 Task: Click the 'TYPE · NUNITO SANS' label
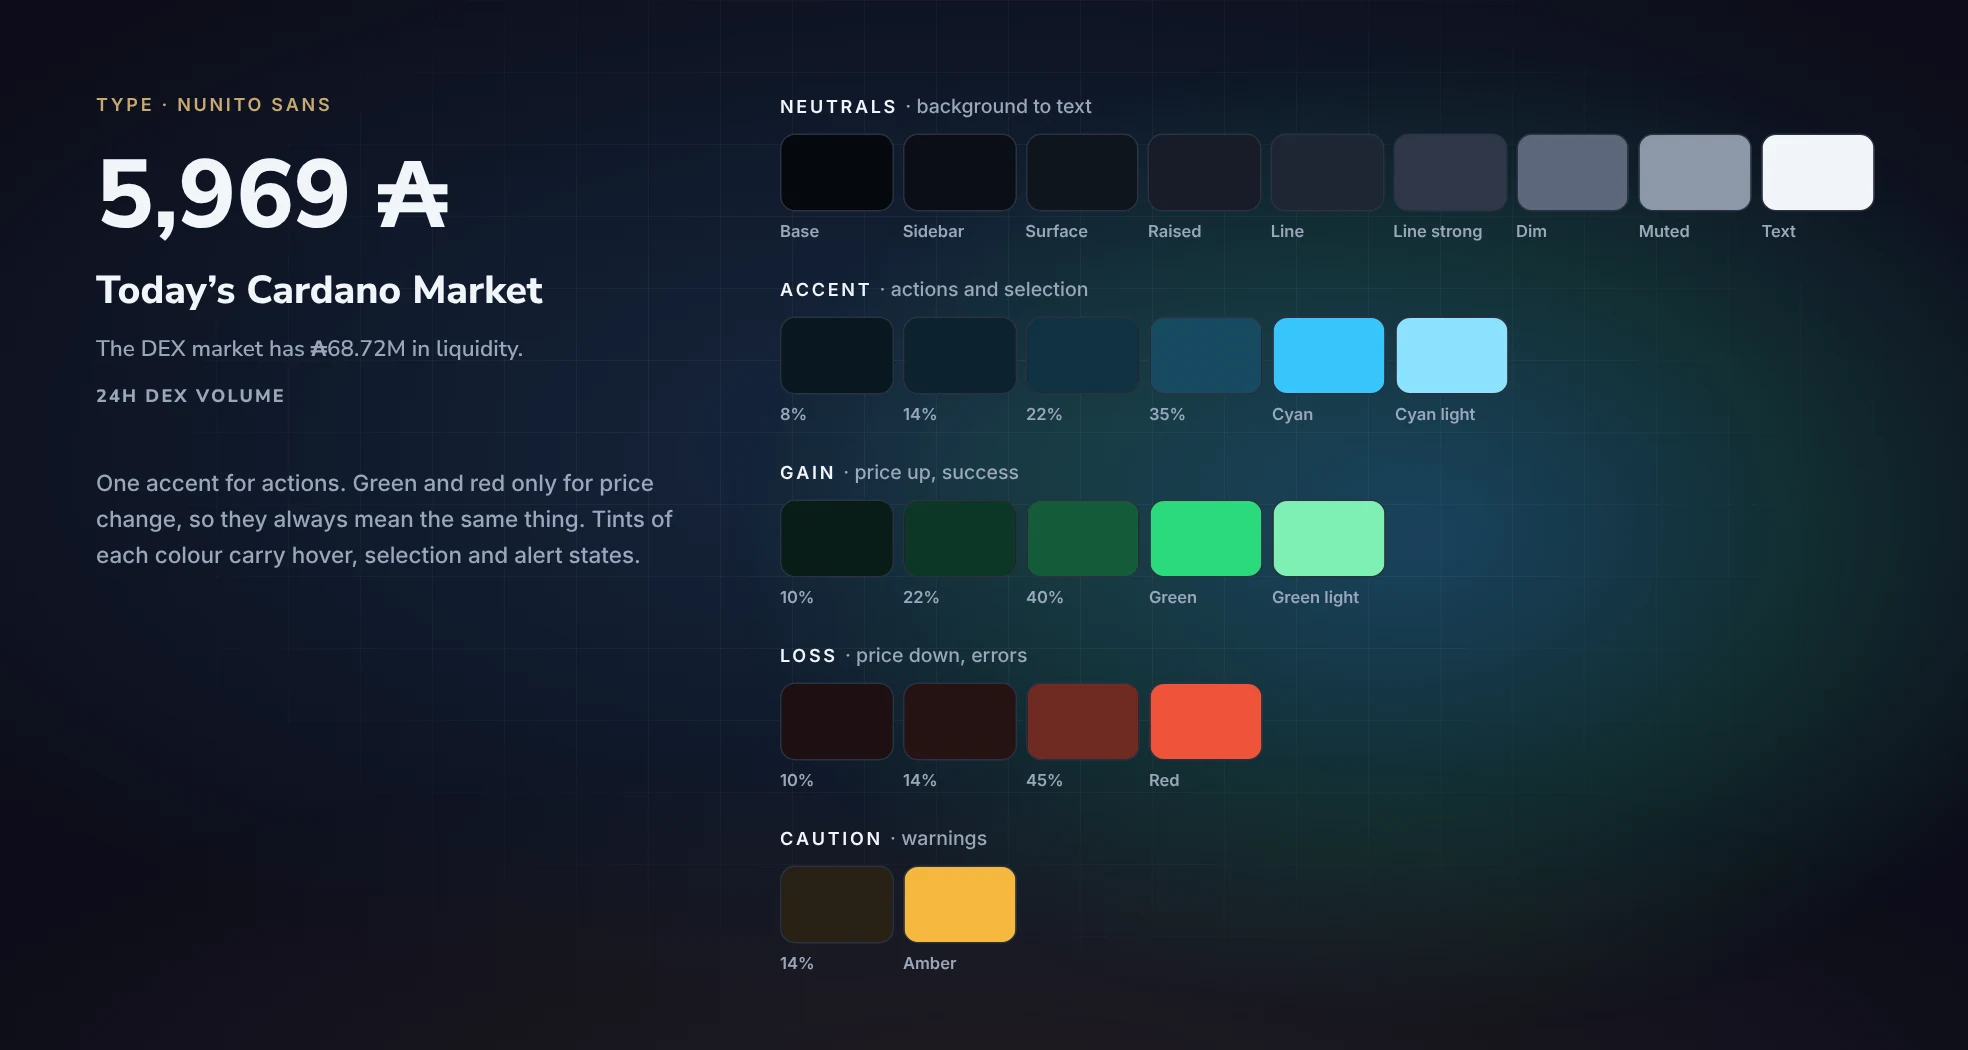pos(213,105)
